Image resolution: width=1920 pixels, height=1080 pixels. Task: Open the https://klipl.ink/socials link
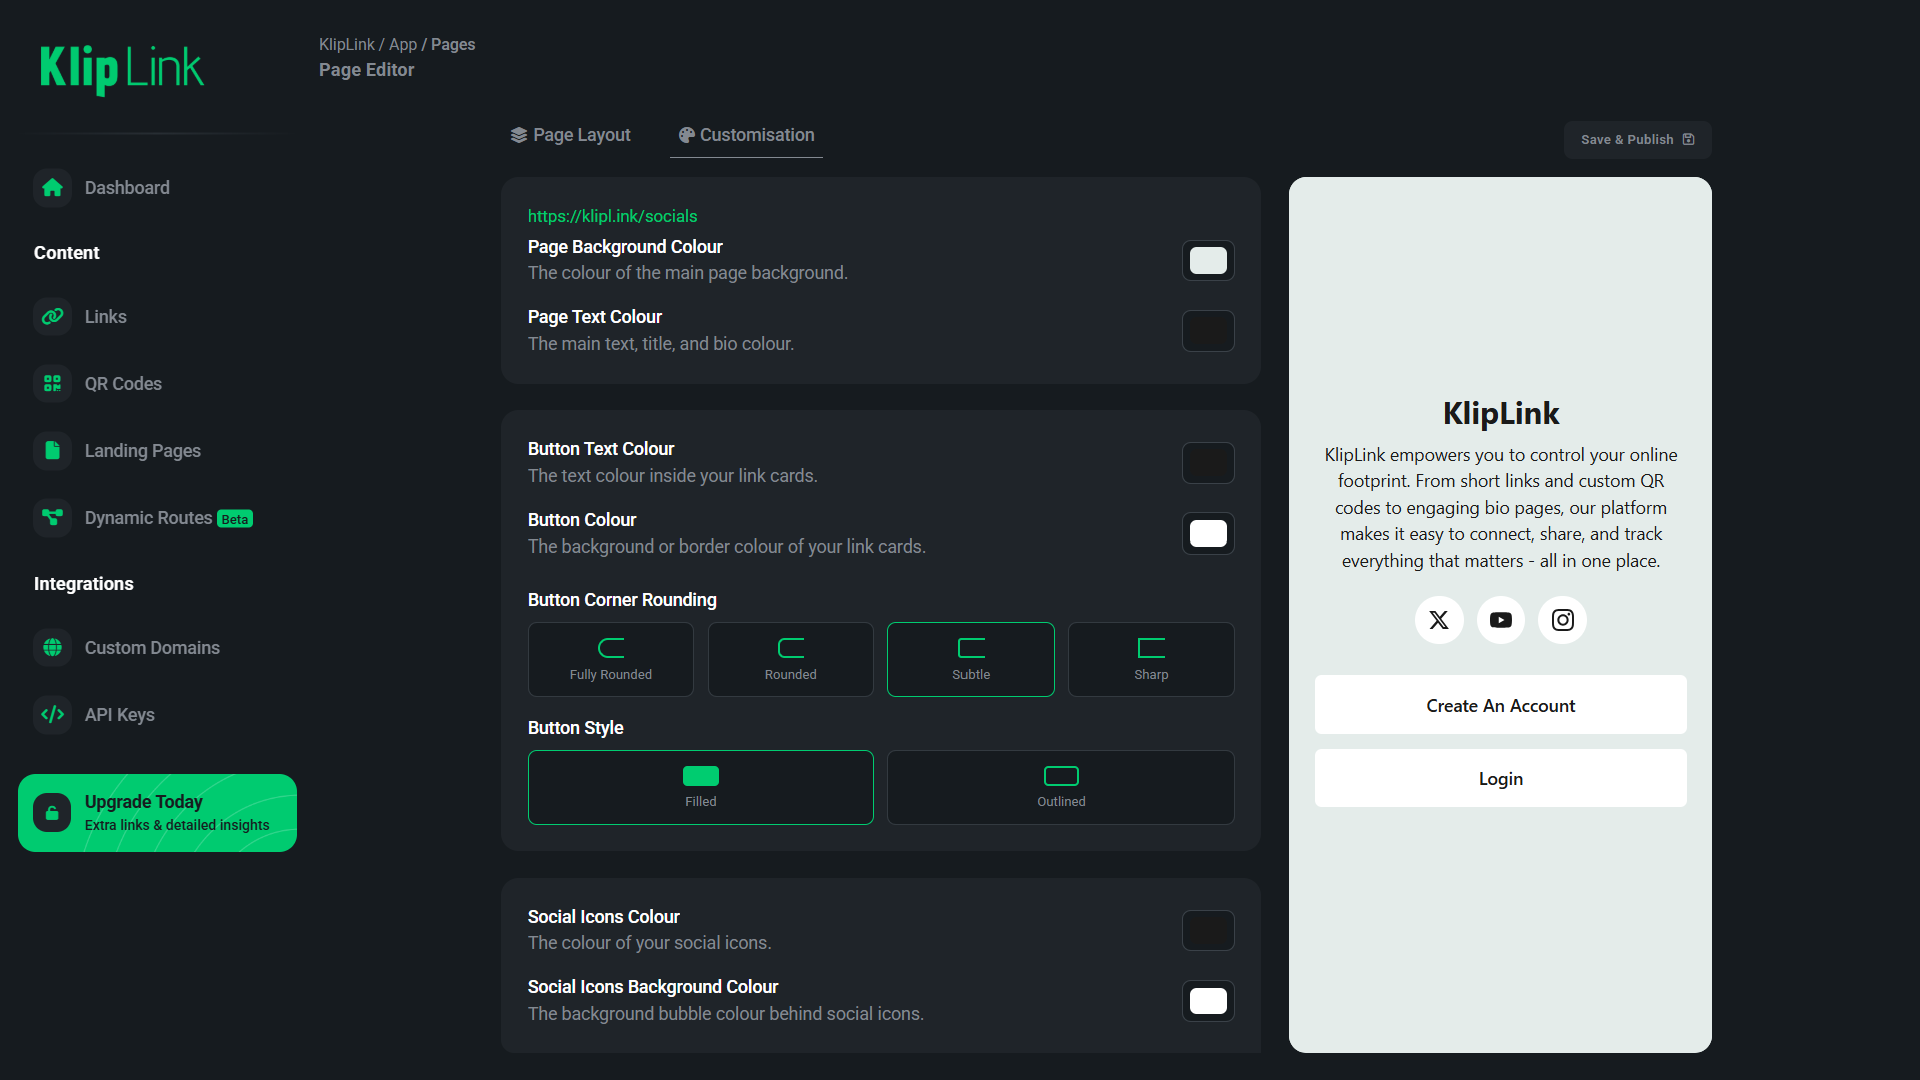pos(613,216)
